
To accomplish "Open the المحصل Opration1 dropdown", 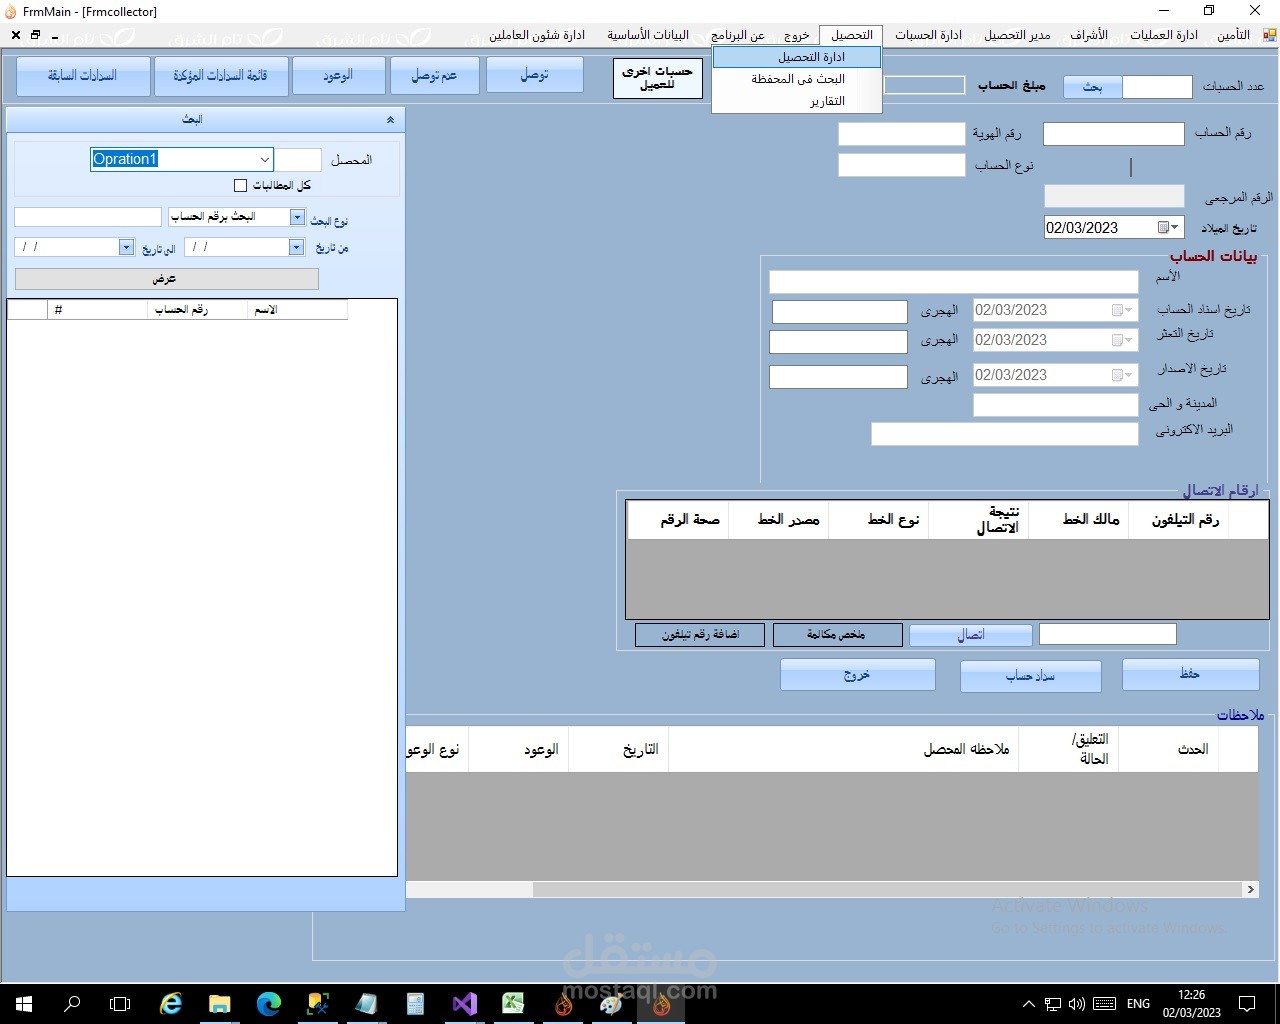I will (x=264, y=159).
